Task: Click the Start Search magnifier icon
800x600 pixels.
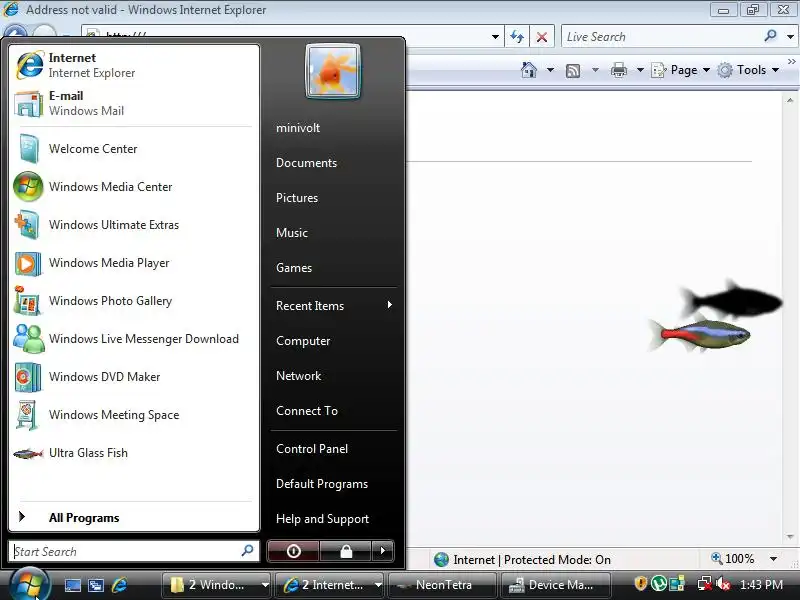Action: point(247,551)
